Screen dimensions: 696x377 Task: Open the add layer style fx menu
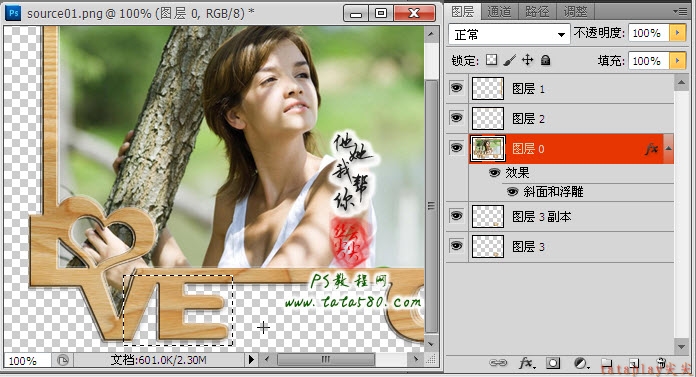coord(527,363)
